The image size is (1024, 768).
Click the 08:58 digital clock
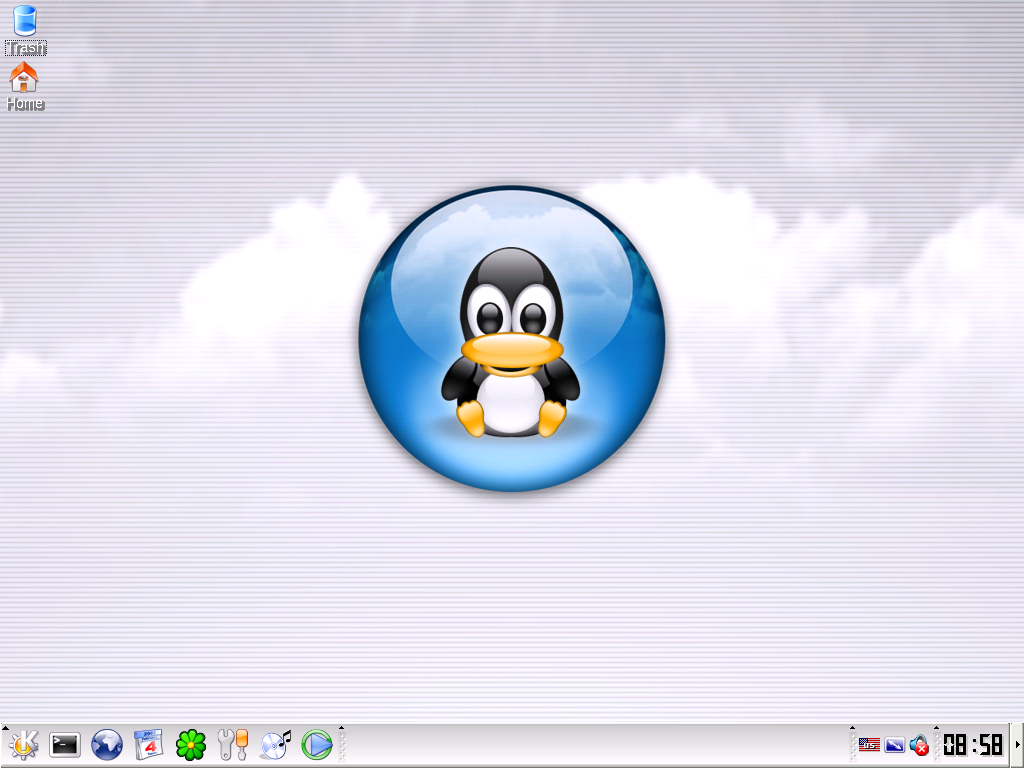pyautogui.click(x=973, y=745)
